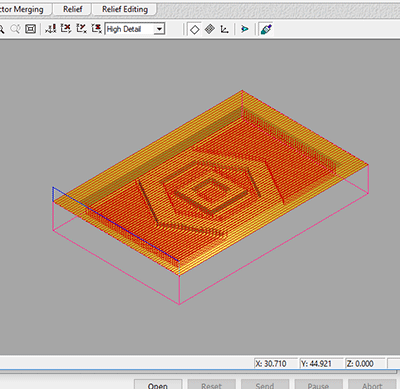The image size is (400, 389).
Task: Click the zoom to fit window icon
Action: (x=31, y=29)
